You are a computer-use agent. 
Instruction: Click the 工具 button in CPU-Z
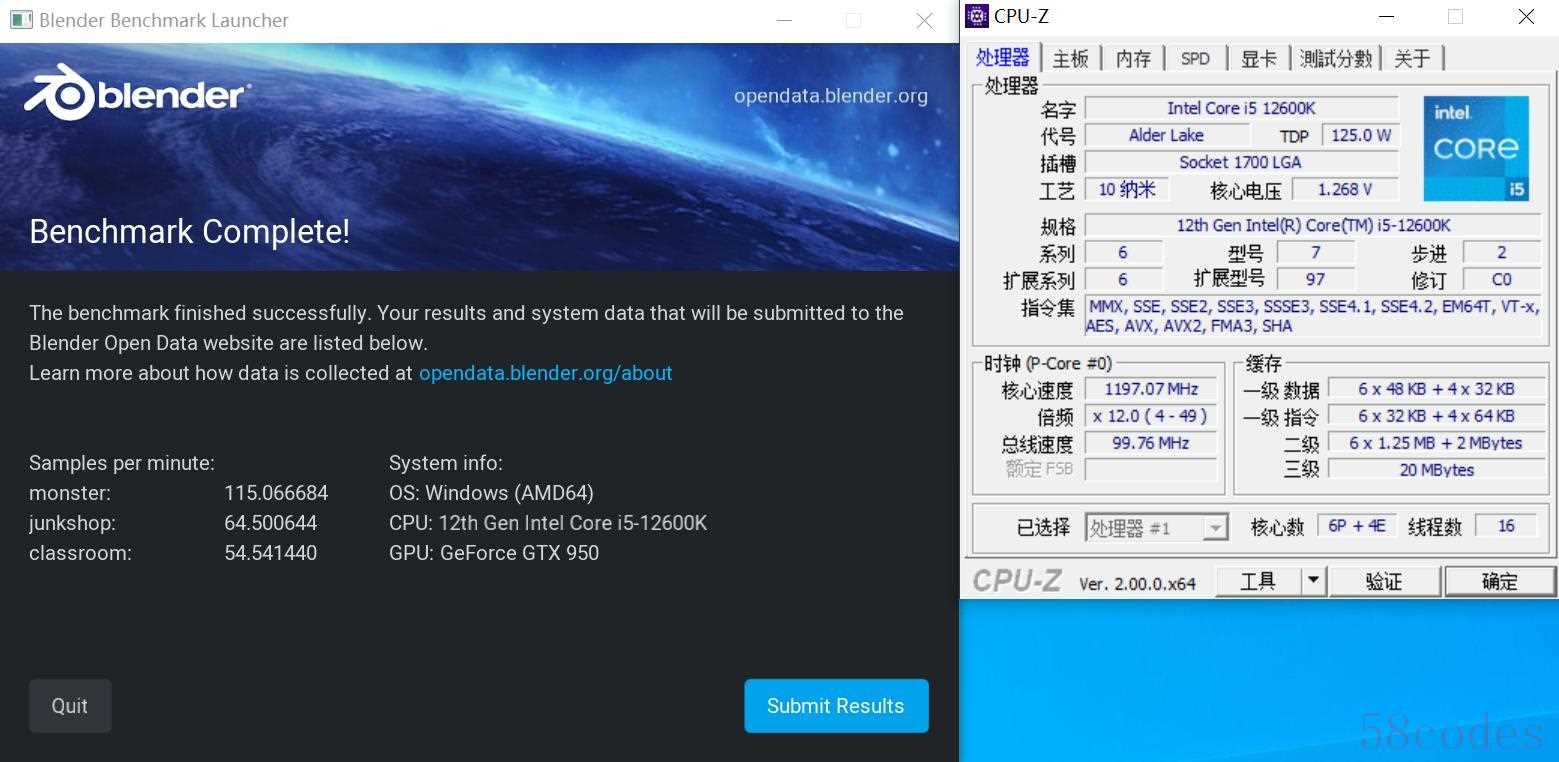[x=1258, y=581]
